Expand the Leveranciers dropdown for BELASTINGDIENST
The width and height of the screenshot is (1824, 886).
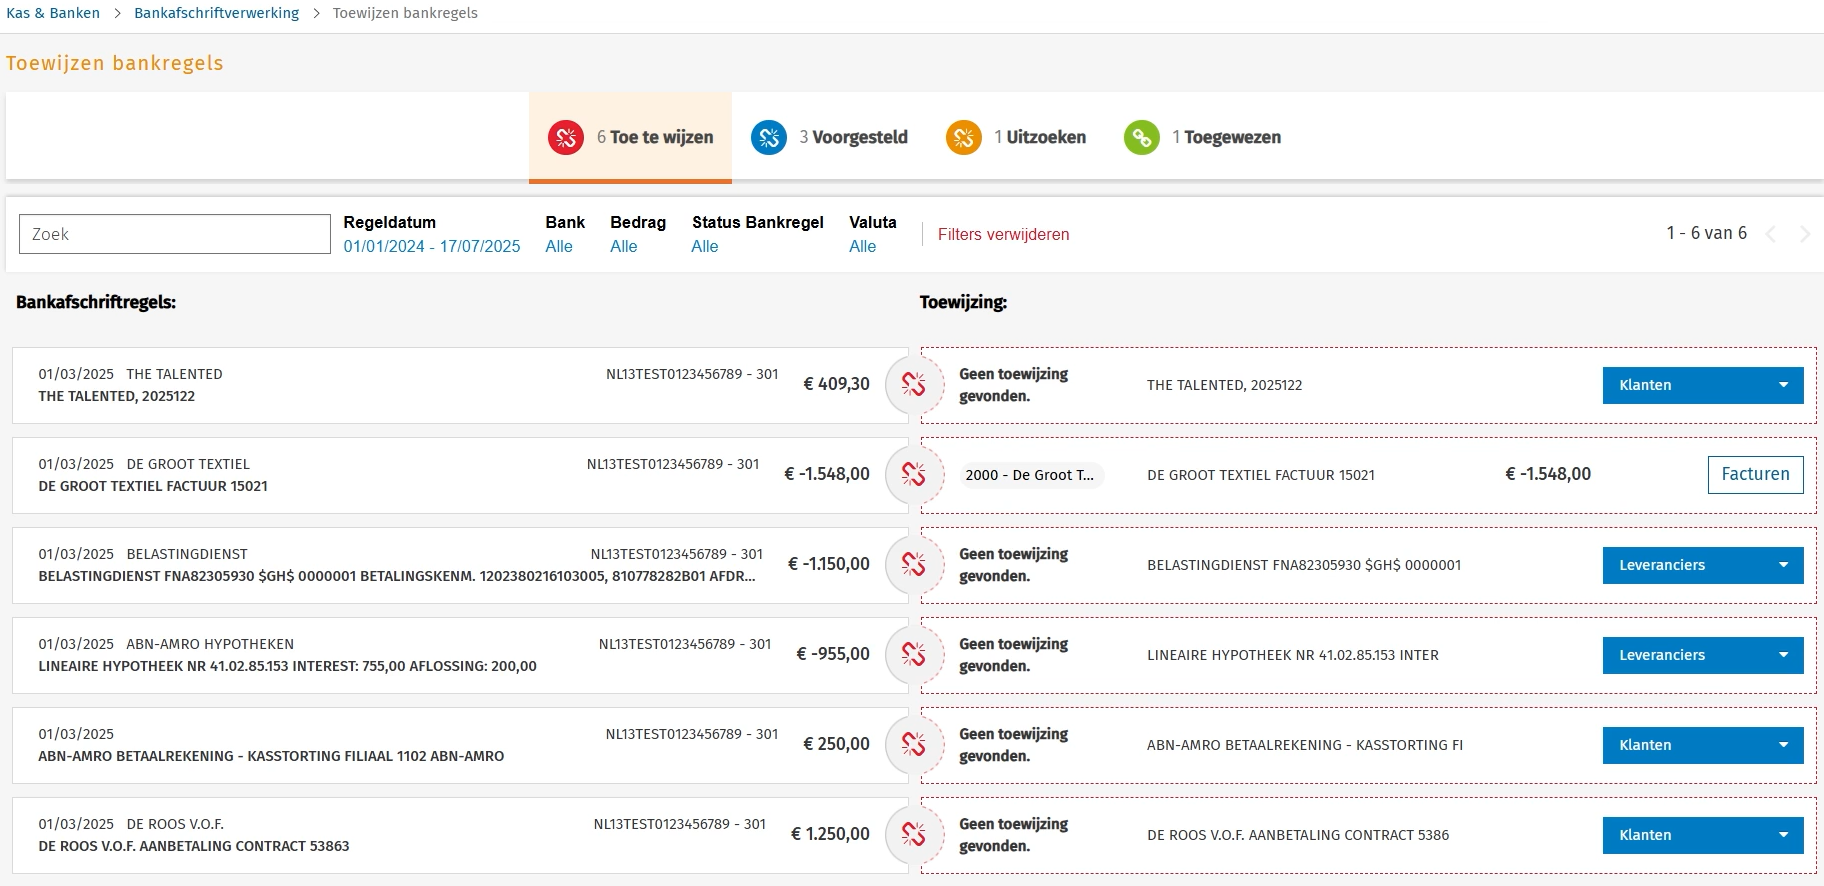[x=1702, y=565]
